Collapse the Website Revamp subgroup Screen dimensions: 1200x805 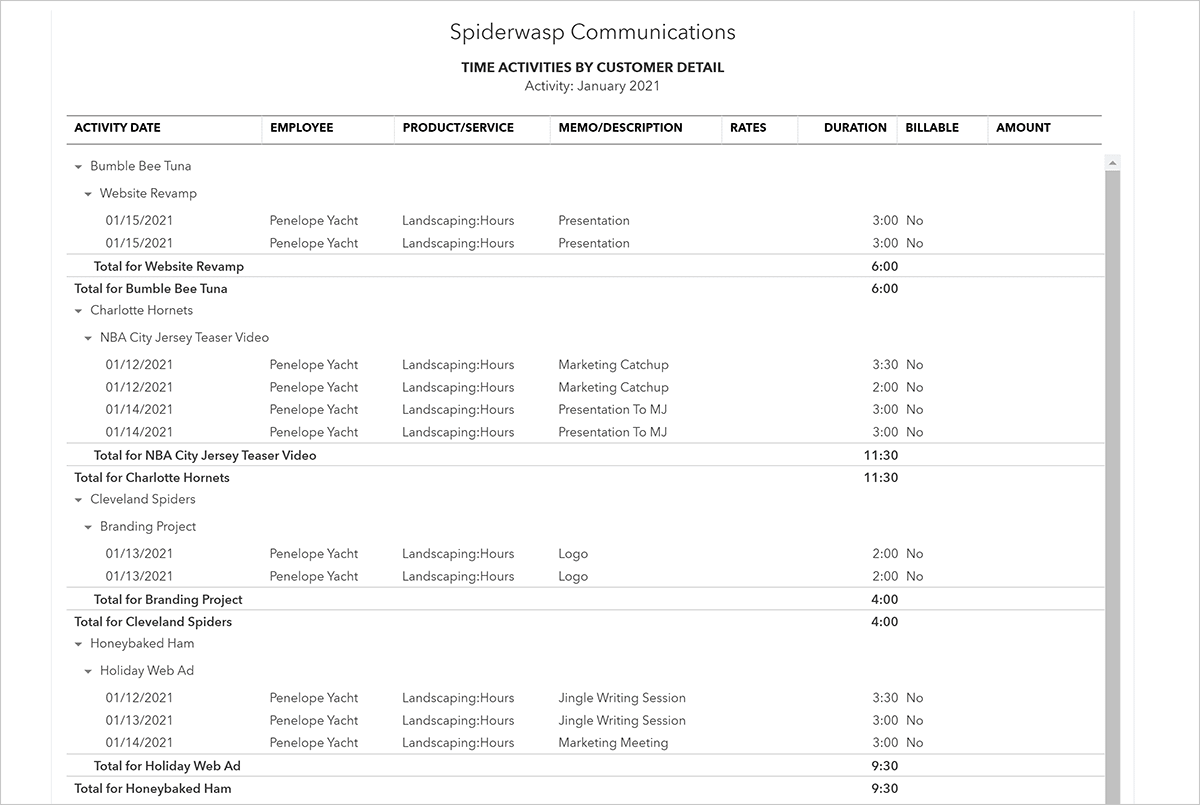(x=89, y=194)
